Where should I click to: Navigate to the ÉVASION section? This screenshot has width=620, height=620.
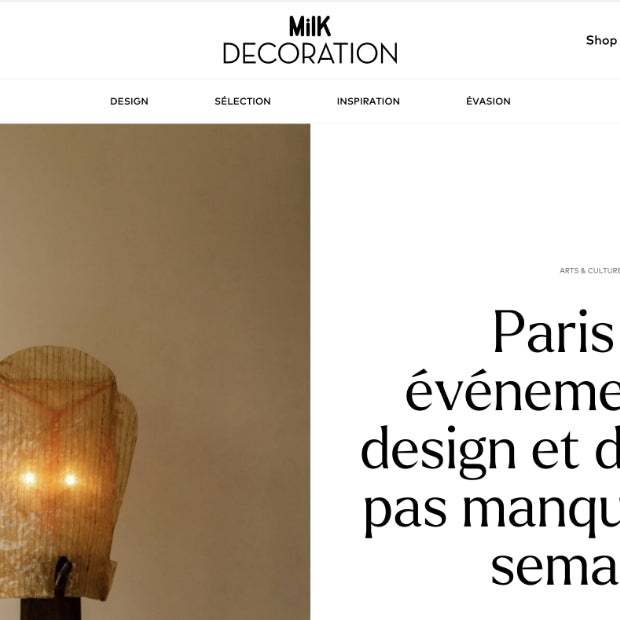tap(488, 101)
